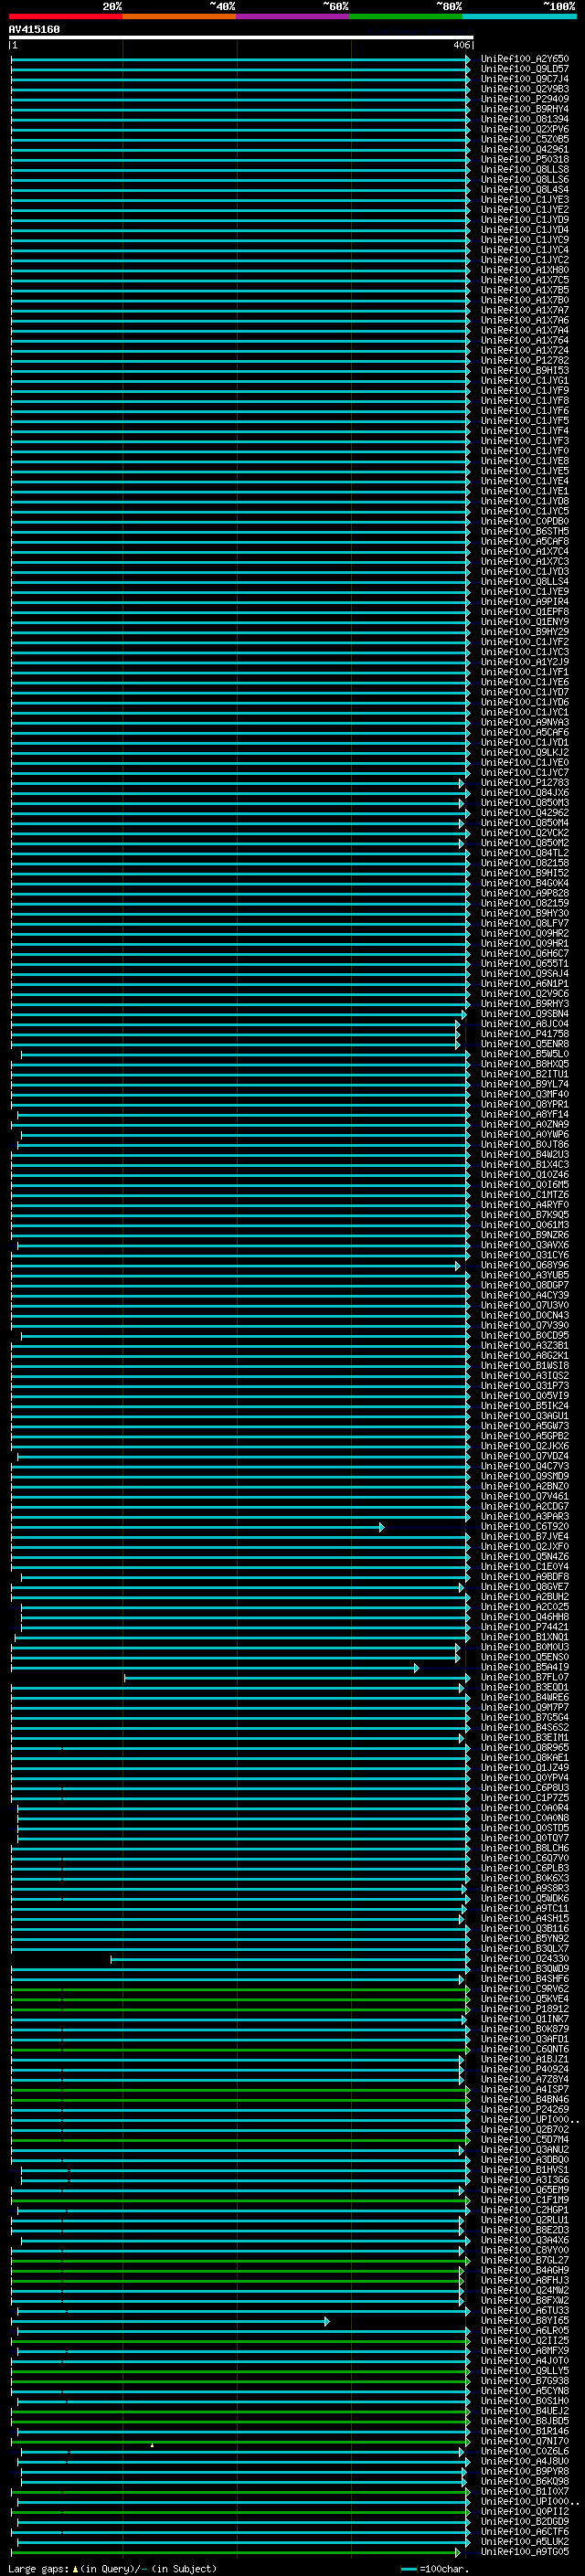585x2576 pixels.
Task: Select UniRef100_P50318 in the hit list
Action: click(x=525, y=159)
